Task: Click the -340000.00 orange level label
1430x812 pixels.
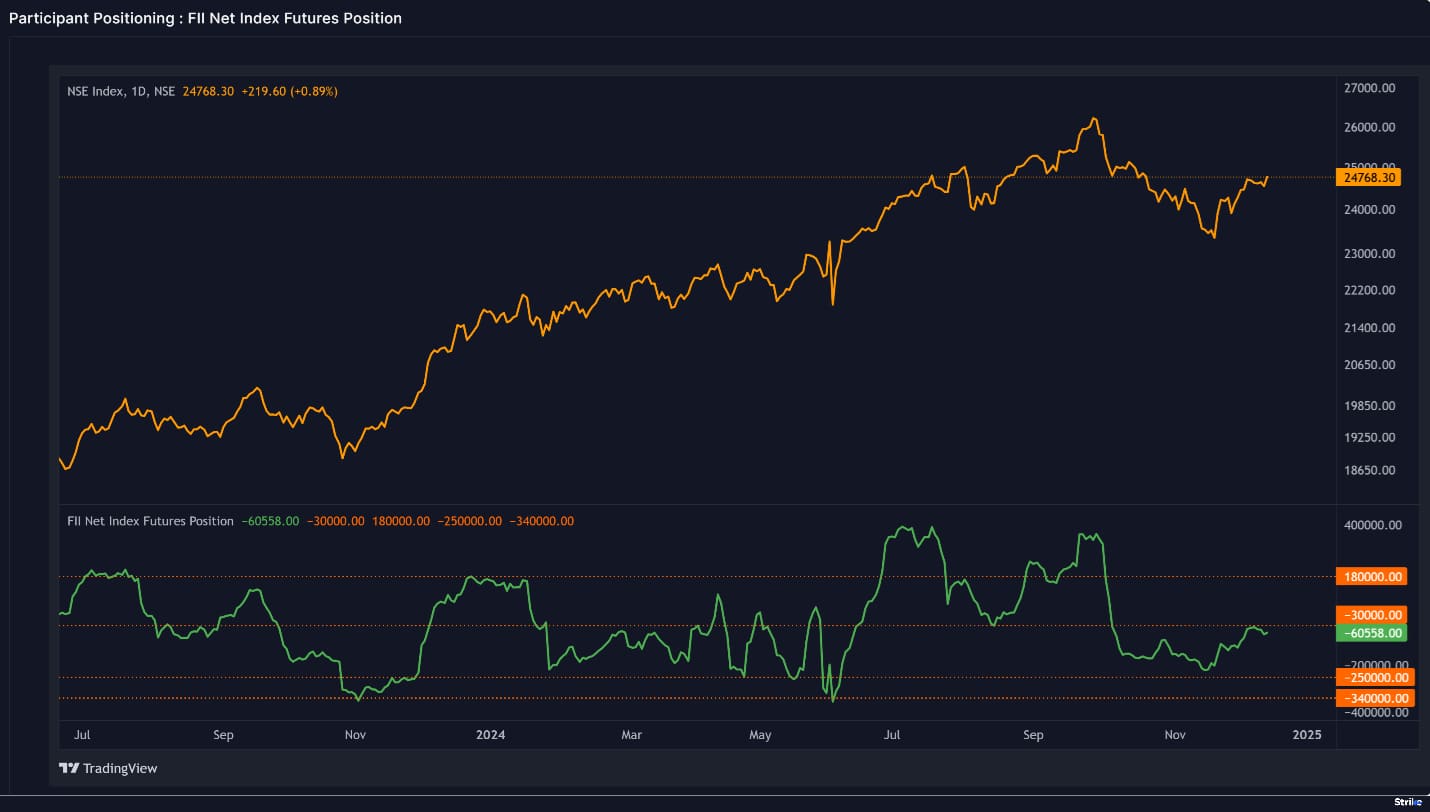Action: pyautogui.click(x=1372, y=697)
